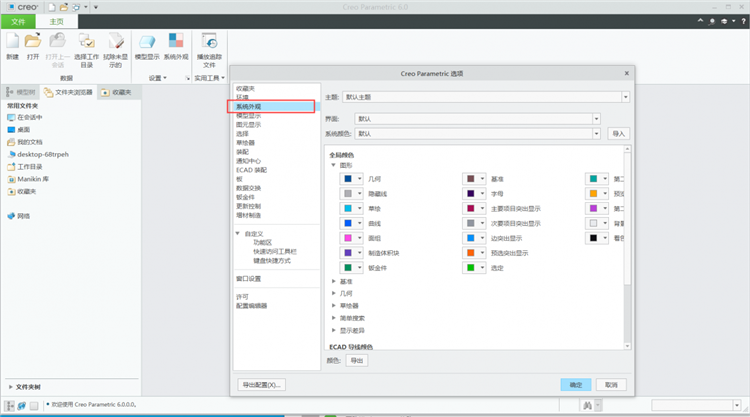Expand the 简单搜索 color section
The width and height of the screenshot is (750, 417).
pos(333,318)
